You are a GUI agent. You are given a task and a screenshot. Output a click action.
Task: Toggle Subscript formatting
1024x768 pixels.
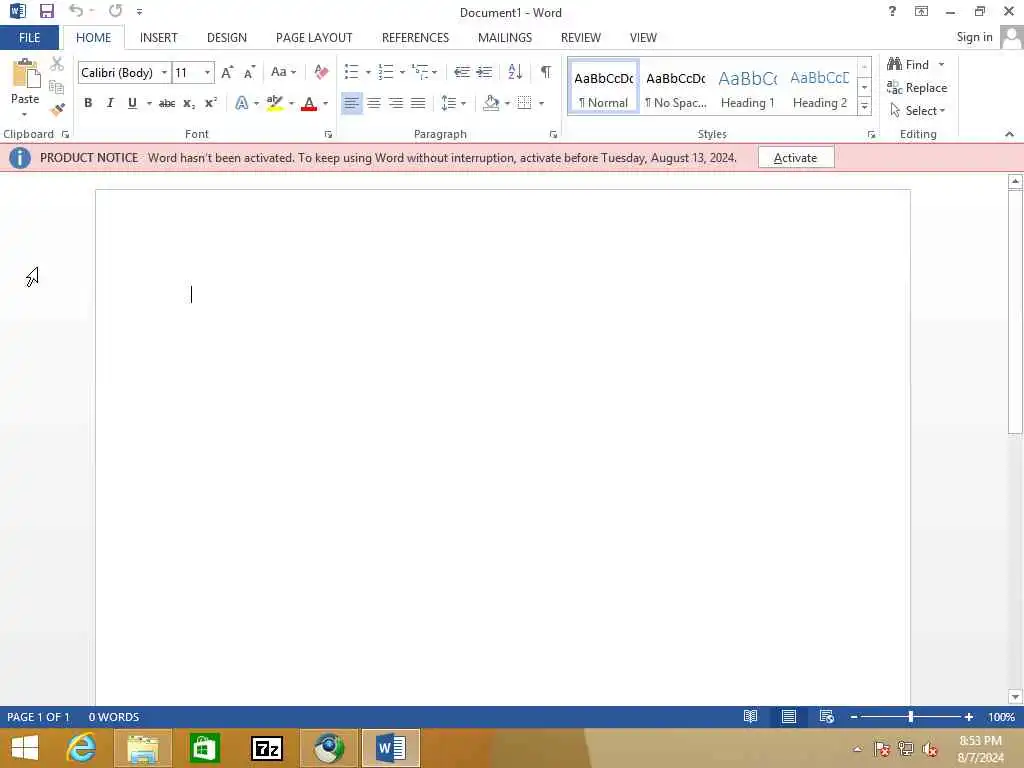[189, 103]
